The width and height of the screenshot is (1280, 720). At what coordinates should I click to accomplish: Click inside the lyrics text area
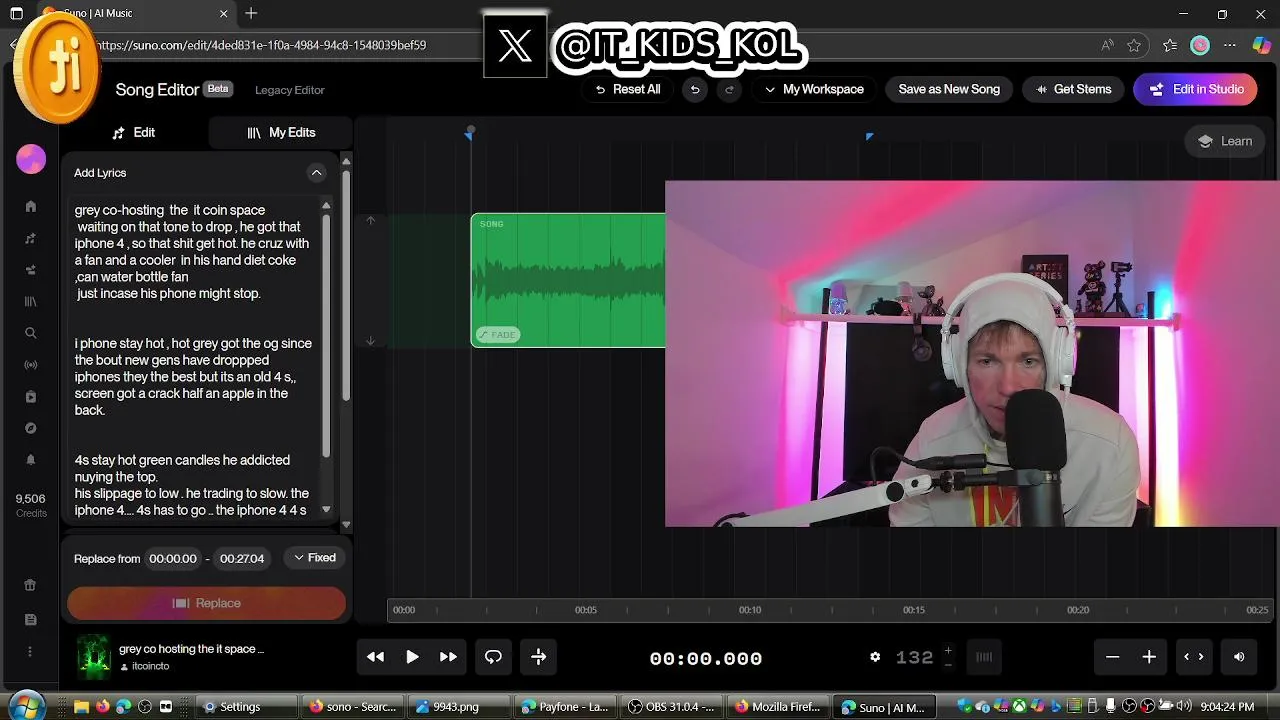tap(195, 360)
